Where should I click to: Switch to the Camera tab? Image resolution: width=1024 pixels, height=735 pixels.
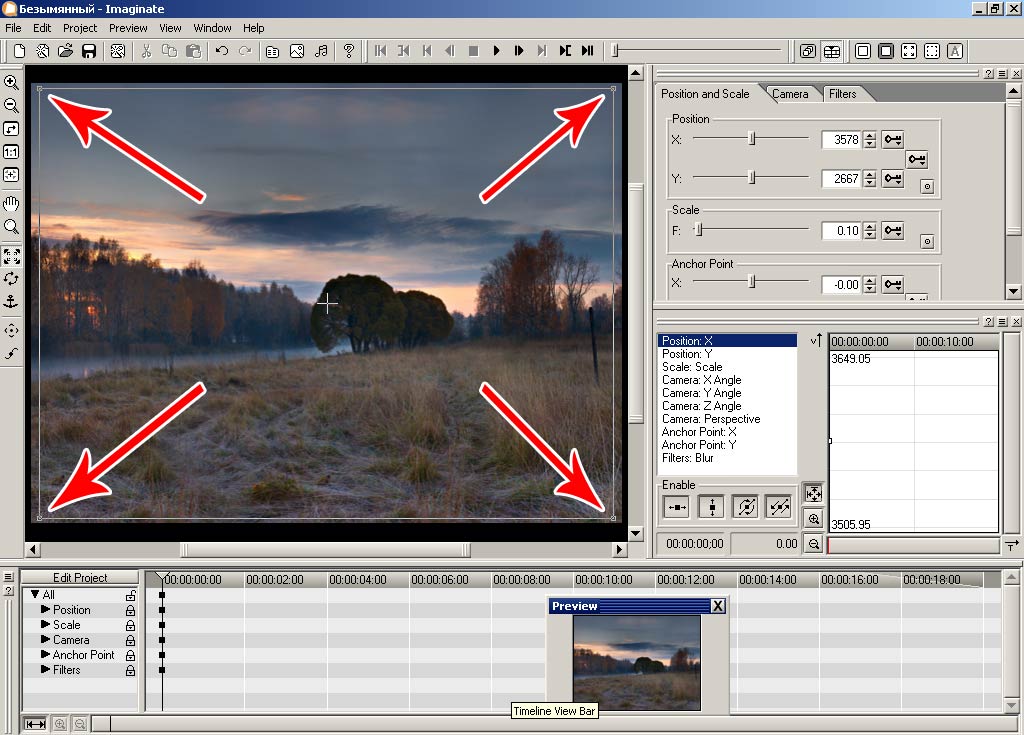pyautogui.click(x=790, y=94)
